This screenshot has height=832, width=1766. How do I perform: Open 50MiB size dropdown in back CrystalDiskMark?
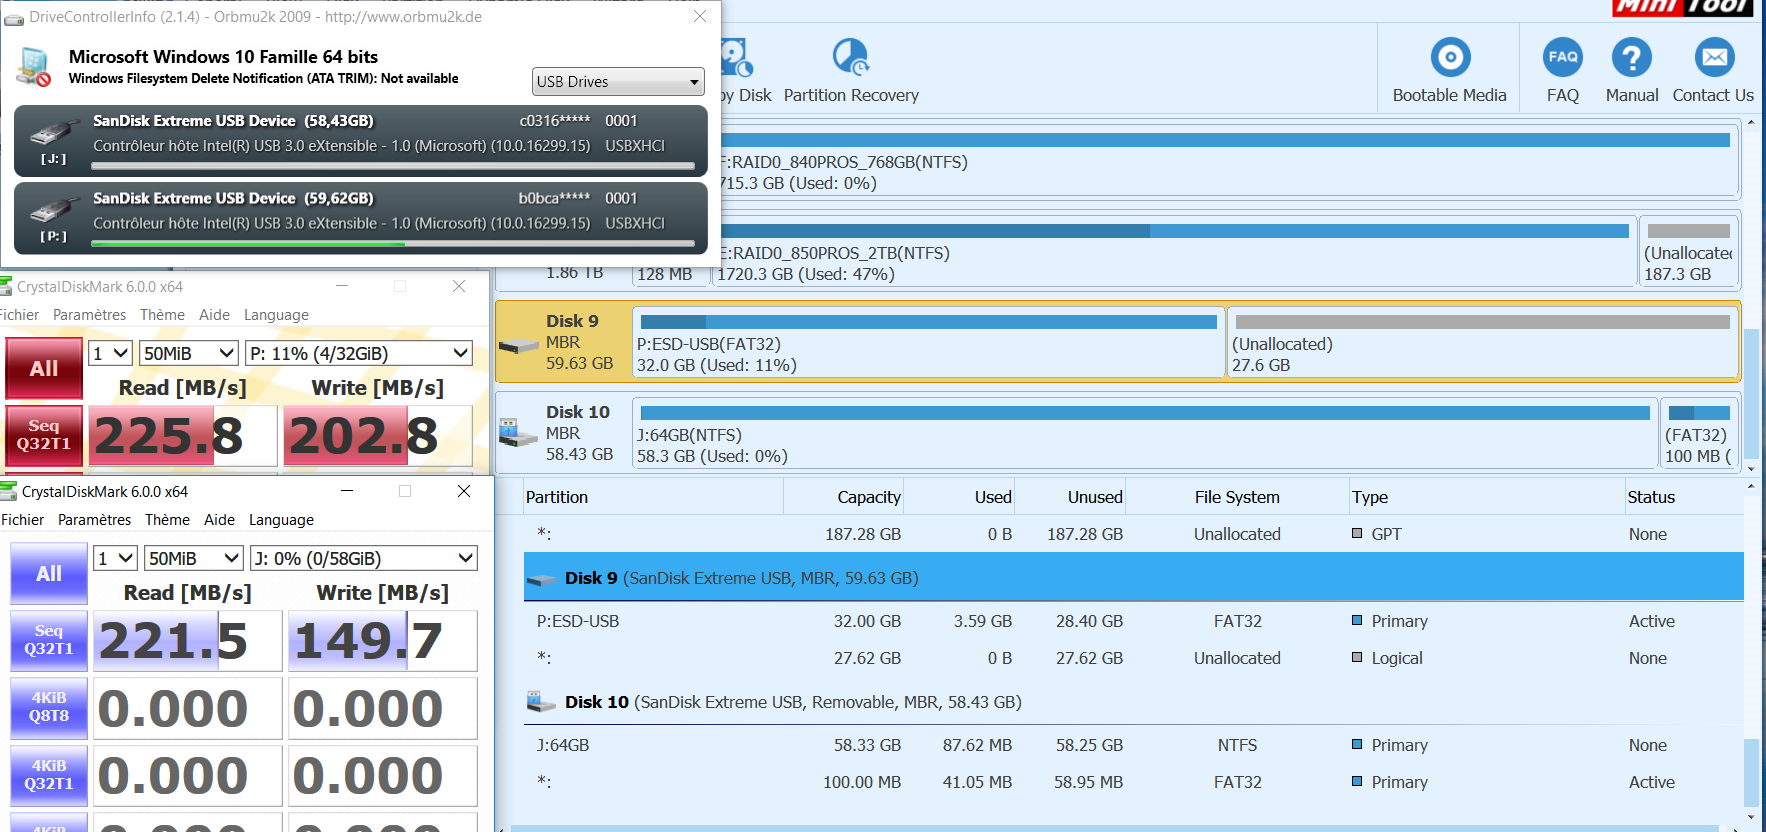[x=188, y=353]
